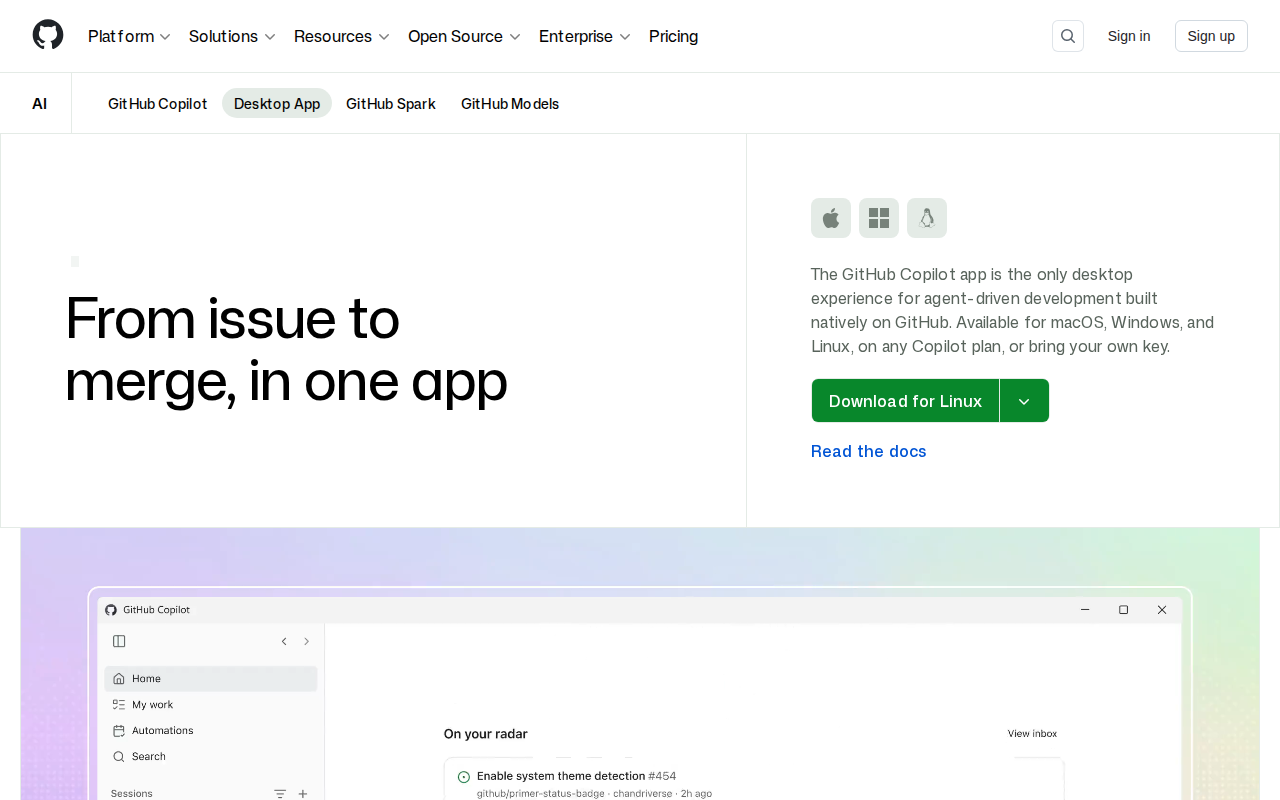The image size is (1280, 800).
Task: Select the Apple macOS platform icon
Action: pos(831,218)
